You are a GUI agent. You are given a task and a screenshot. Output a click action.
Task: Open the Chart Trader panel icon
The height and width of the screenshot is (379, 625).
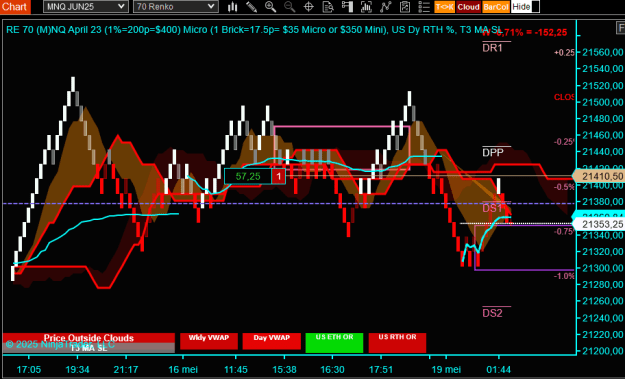[x=347, y=7]
